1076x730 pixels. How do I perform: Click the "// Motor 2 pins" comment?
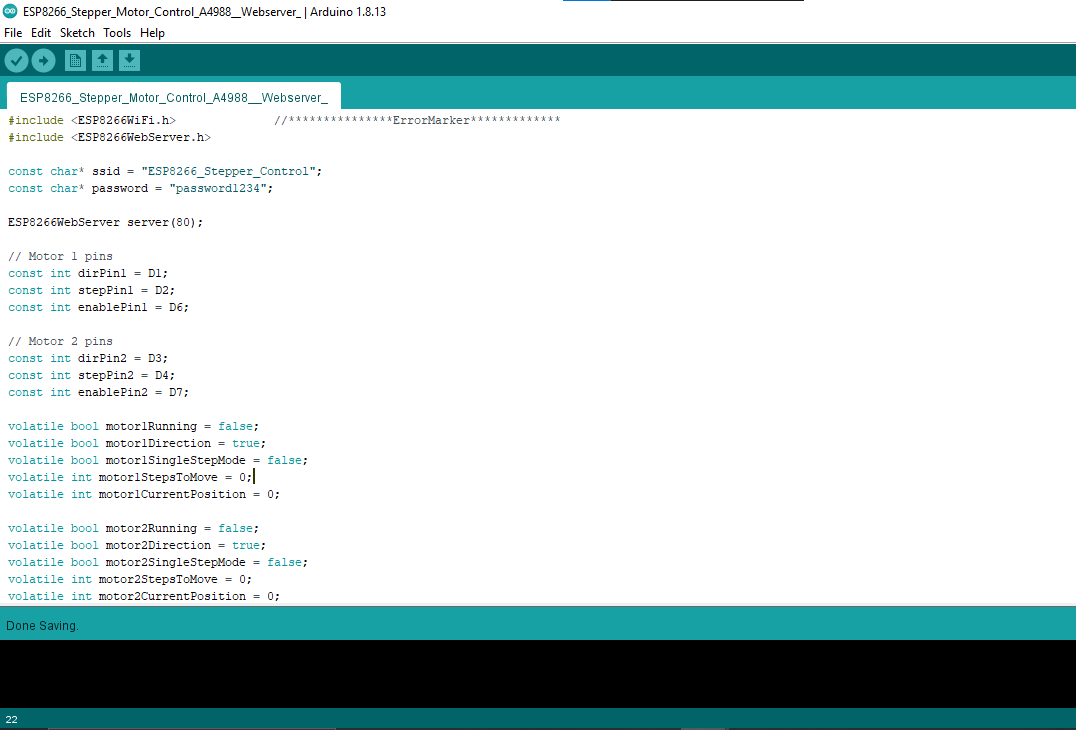pyautogui.click(x=60, y=341)
